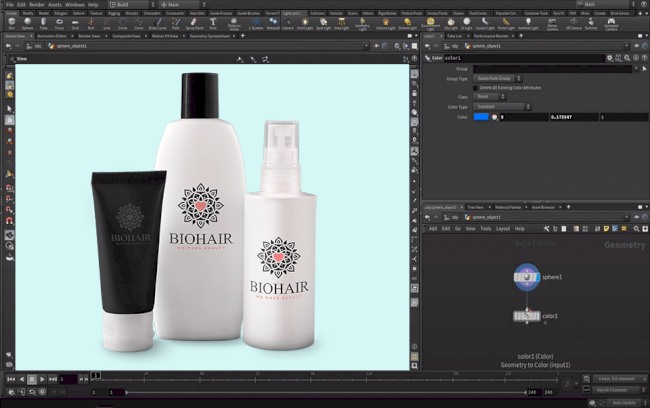The width and height of the screenshot is (650, 408).
Task: Click the search icon in network editor toolbar
Action: coord(636,228)
